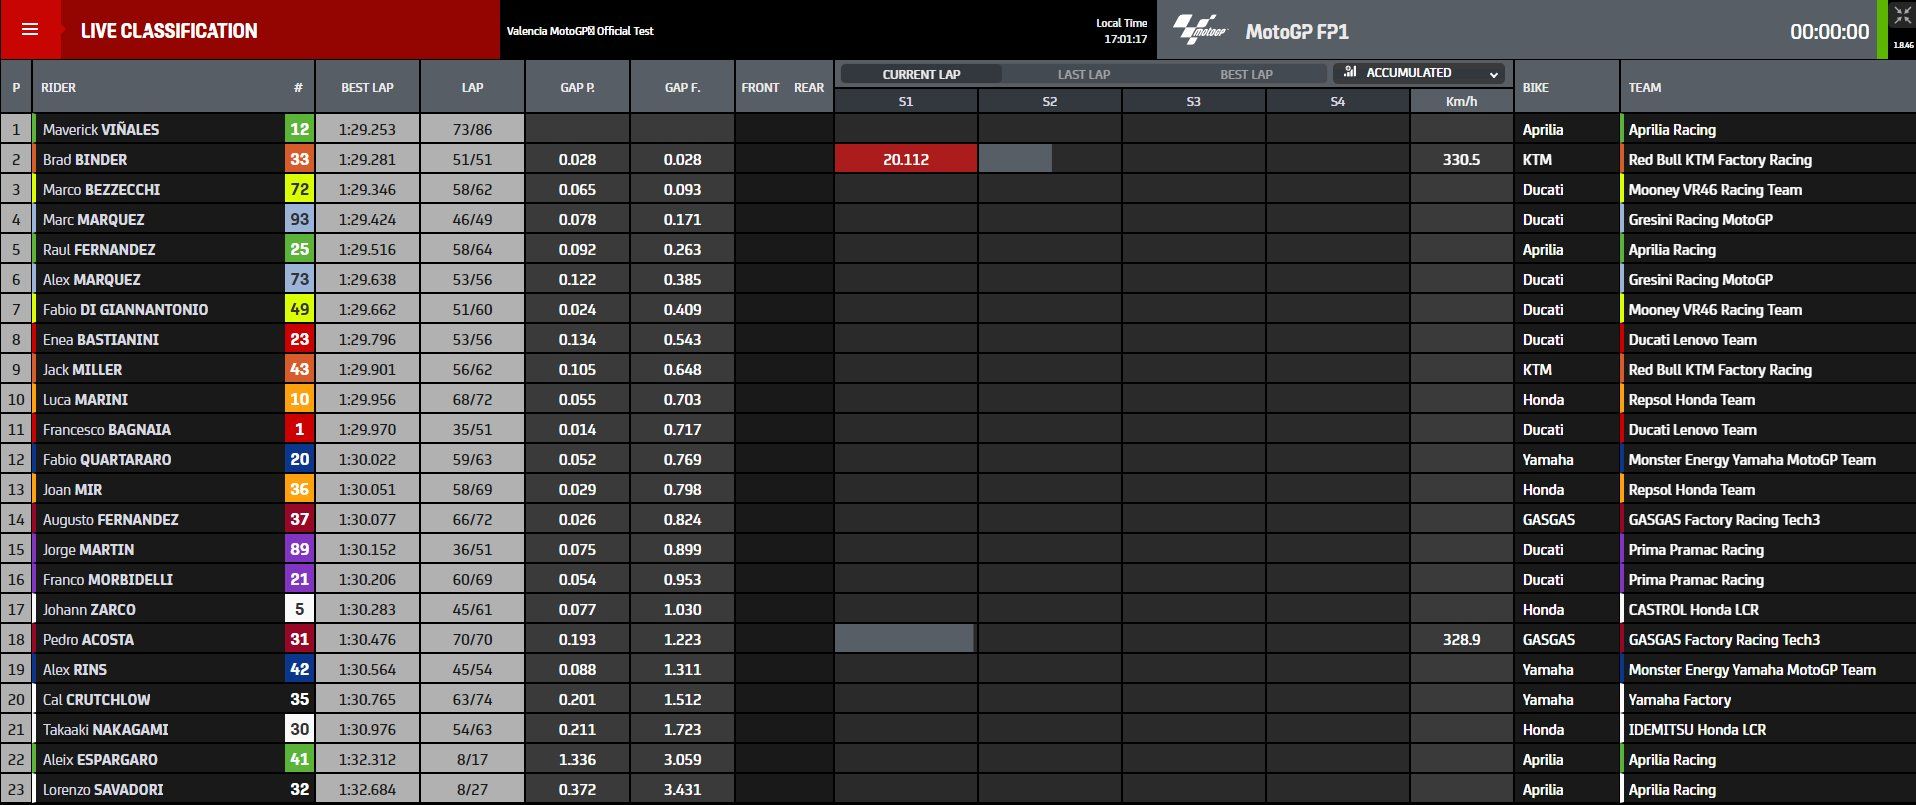This screenshot has height=805, width=1916.
Task: Click best lap 1:29.253
Action: pyautogui.click(x=367, y=129)
